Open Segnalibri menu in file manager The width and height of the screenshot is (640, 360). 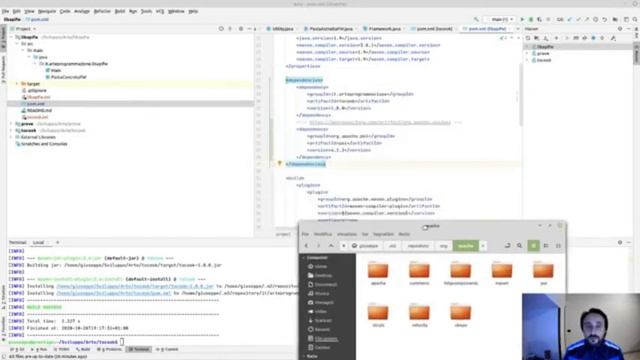coord(383,234)
